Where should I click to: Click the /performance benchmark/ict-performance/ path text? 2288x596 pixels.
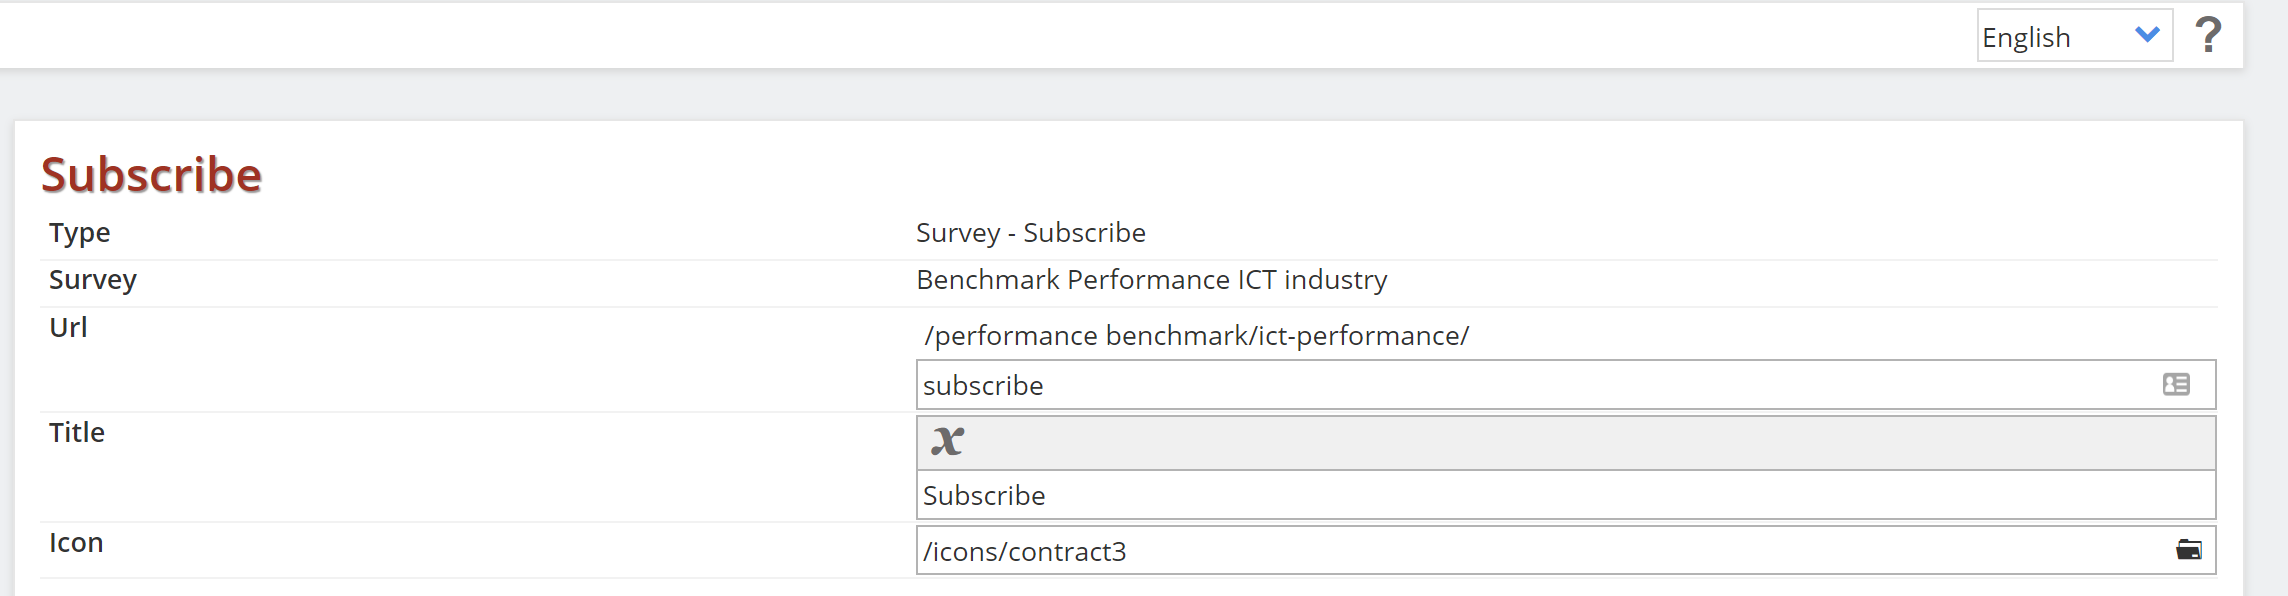(x=1197, y=336)
